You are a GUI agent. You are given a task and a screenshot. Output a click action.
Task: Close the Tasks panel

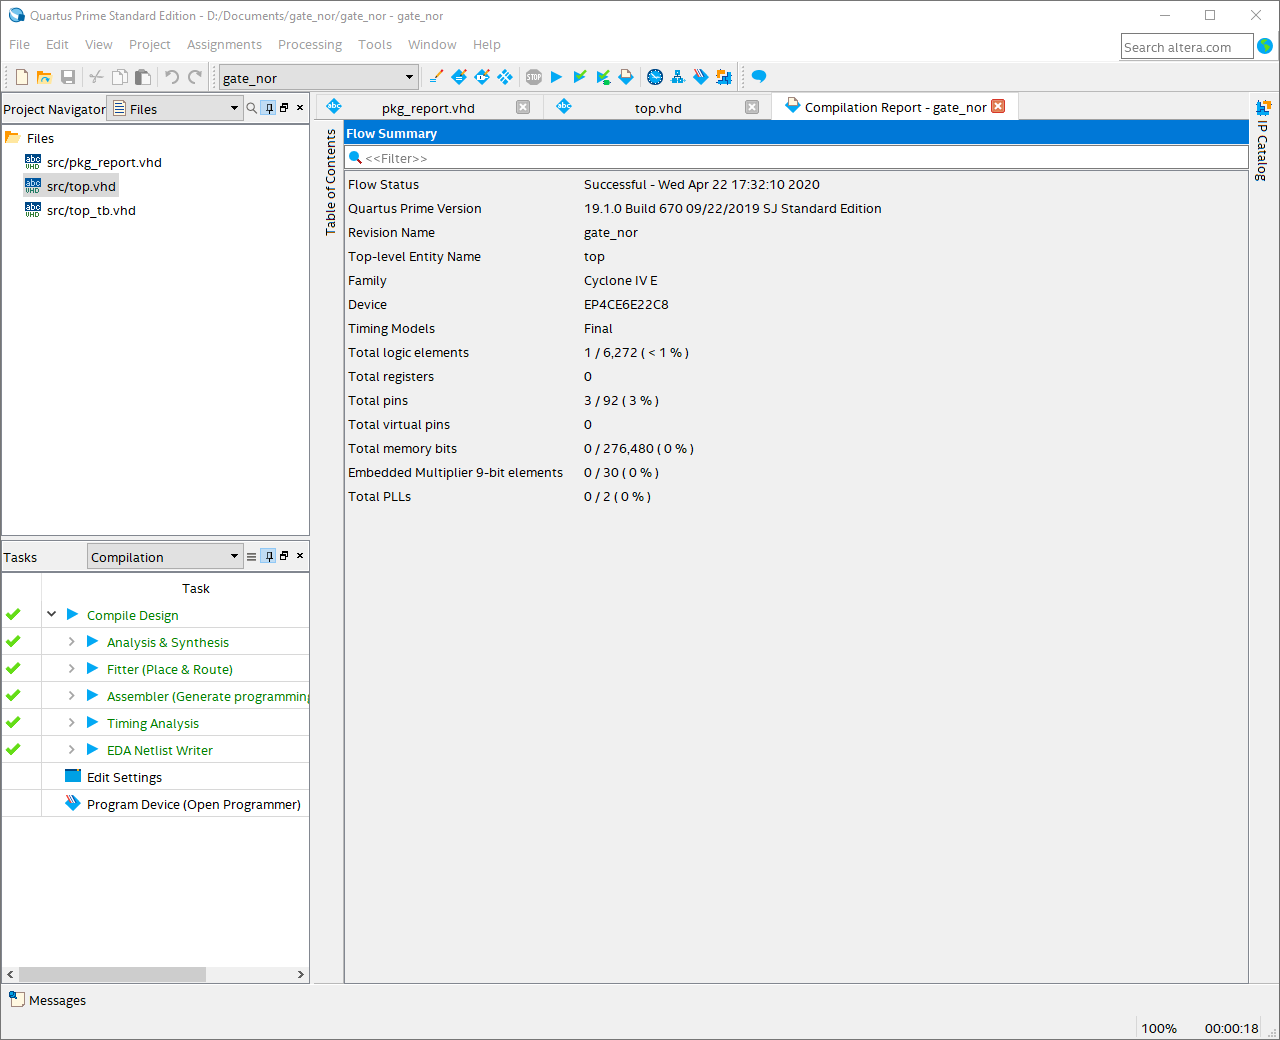click(300, 556)
